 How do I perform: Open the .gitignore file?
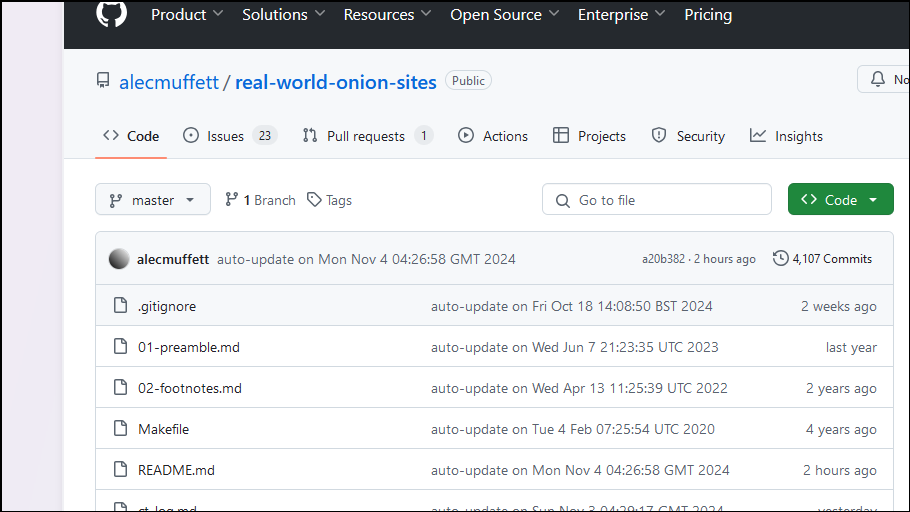[167, 306]
